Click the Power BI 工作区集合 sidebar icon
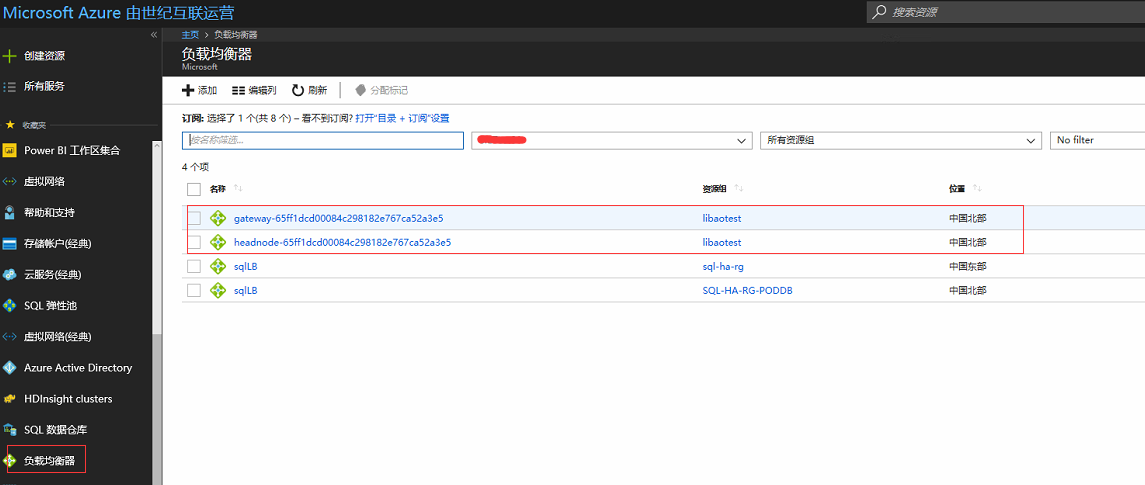1145x485 pixels. click(x=10, y=151)
